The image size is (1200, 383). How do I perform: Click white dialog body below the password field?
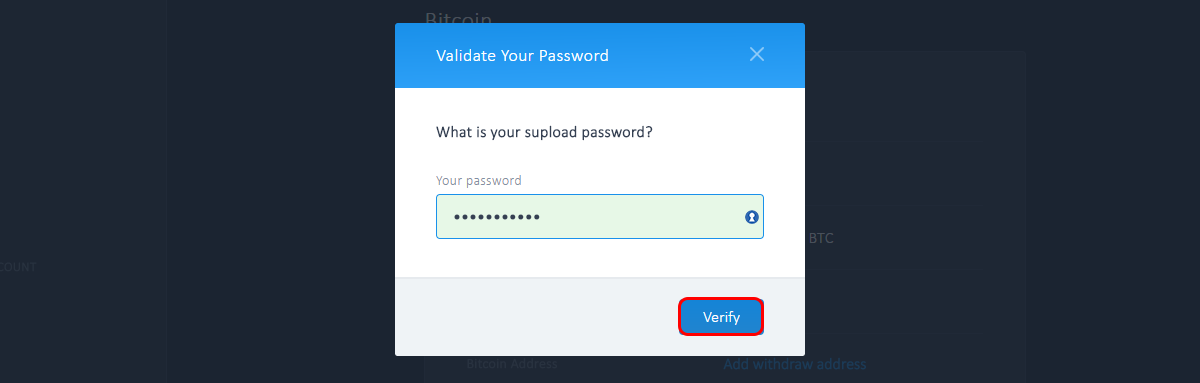600,258
